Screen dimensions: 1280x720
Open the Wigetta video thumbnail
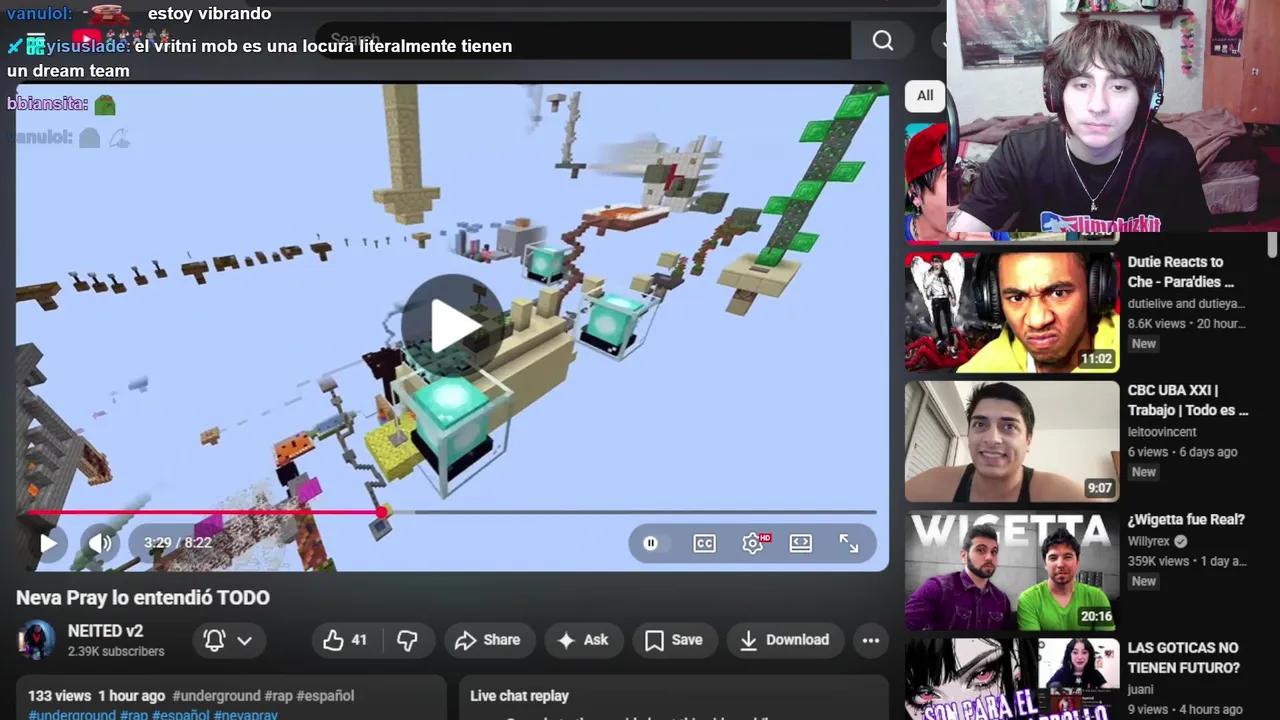pos(1012,570)
